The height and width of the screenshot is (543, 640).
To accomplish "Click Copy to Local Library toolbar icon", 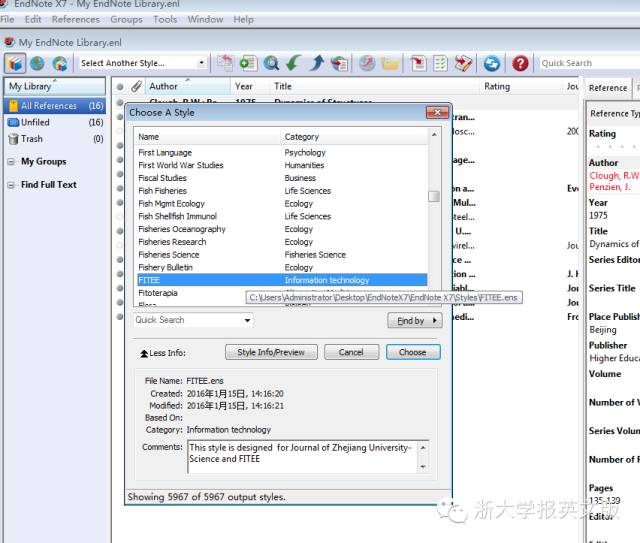I will pos(224,63).
